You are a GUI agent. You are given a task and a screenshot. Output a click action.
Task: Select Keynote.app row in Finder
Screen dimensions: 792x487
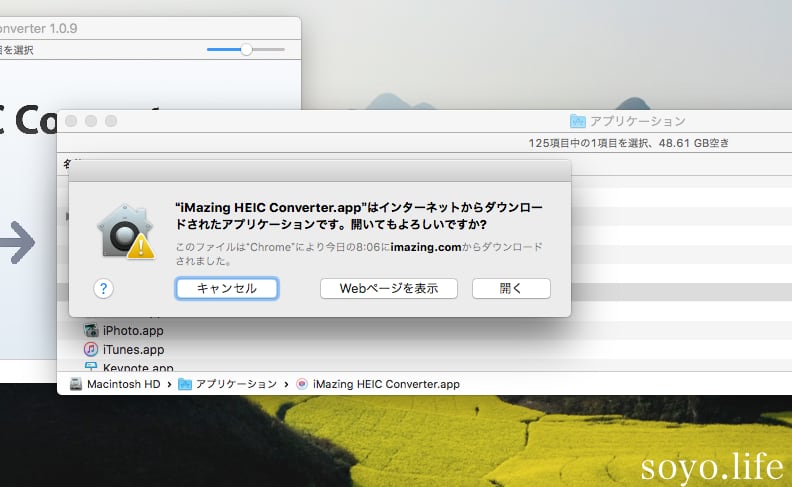click(138, 367)
